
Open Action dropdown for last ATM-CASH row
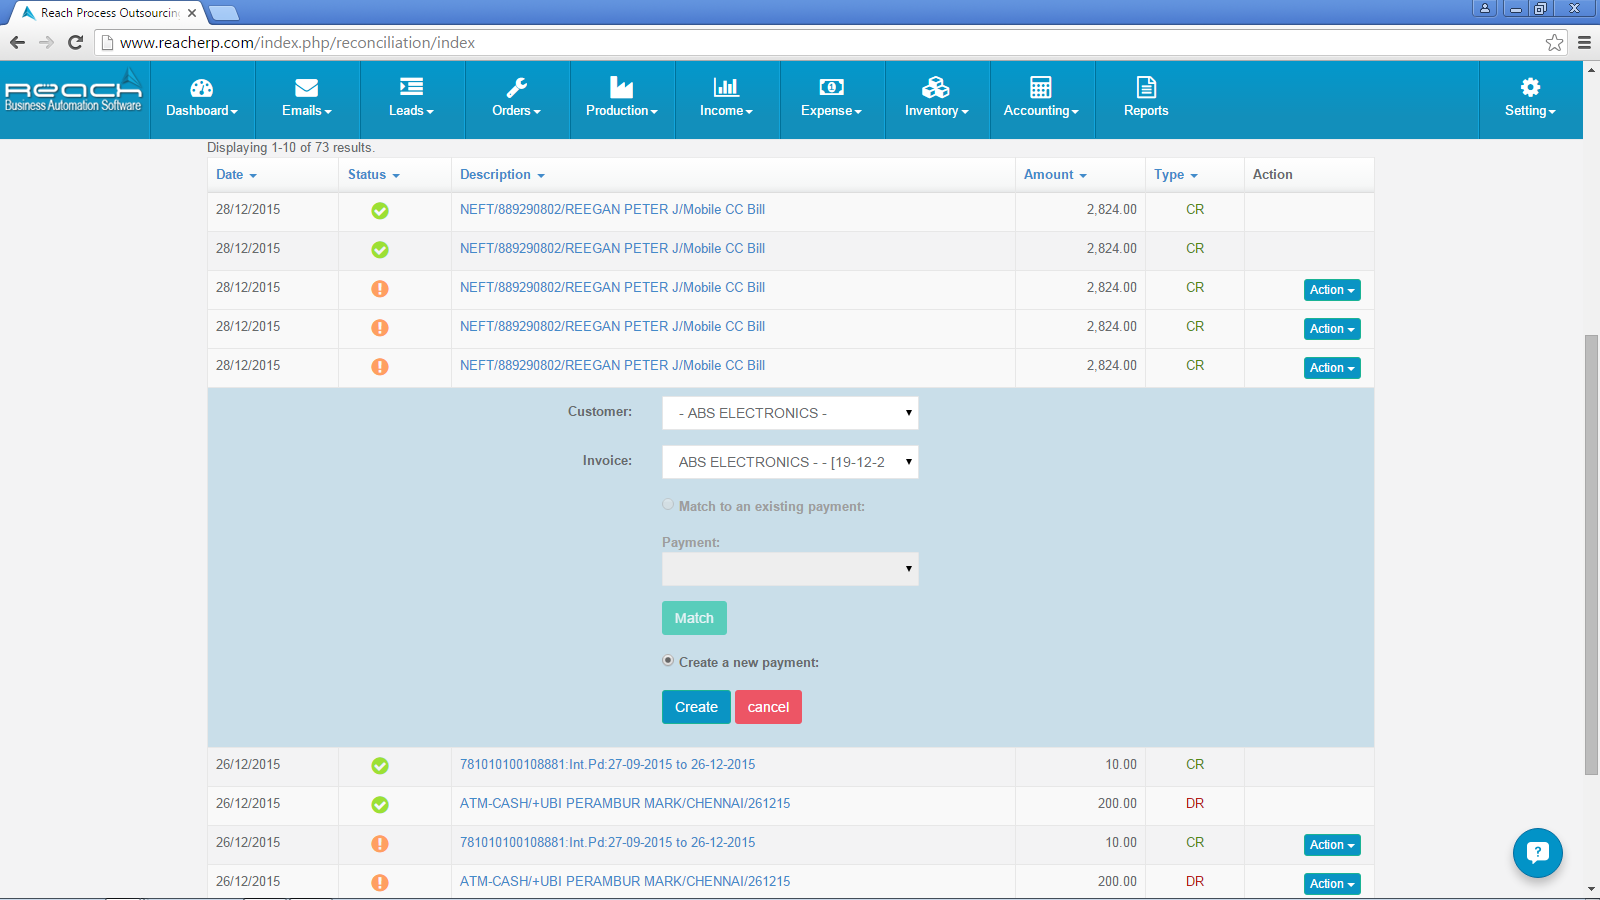[x=1332, y=884]
